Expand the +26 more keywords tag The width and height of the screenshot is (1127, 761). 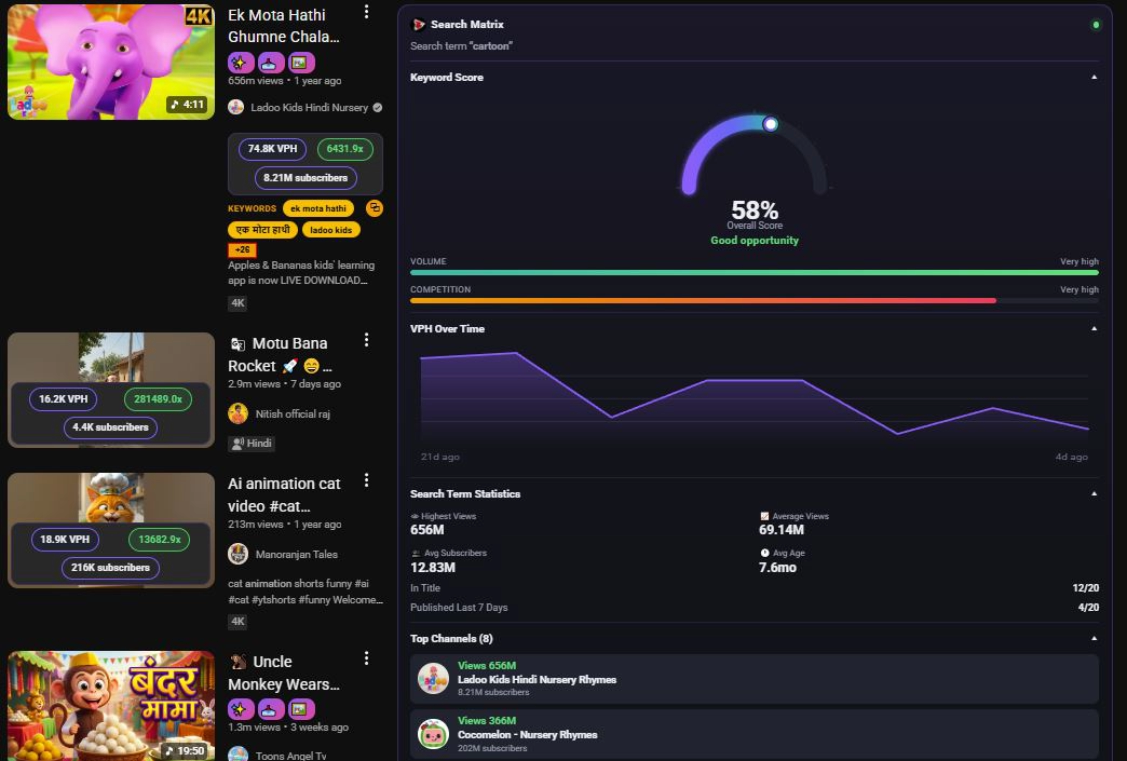(x=242, y=250)
